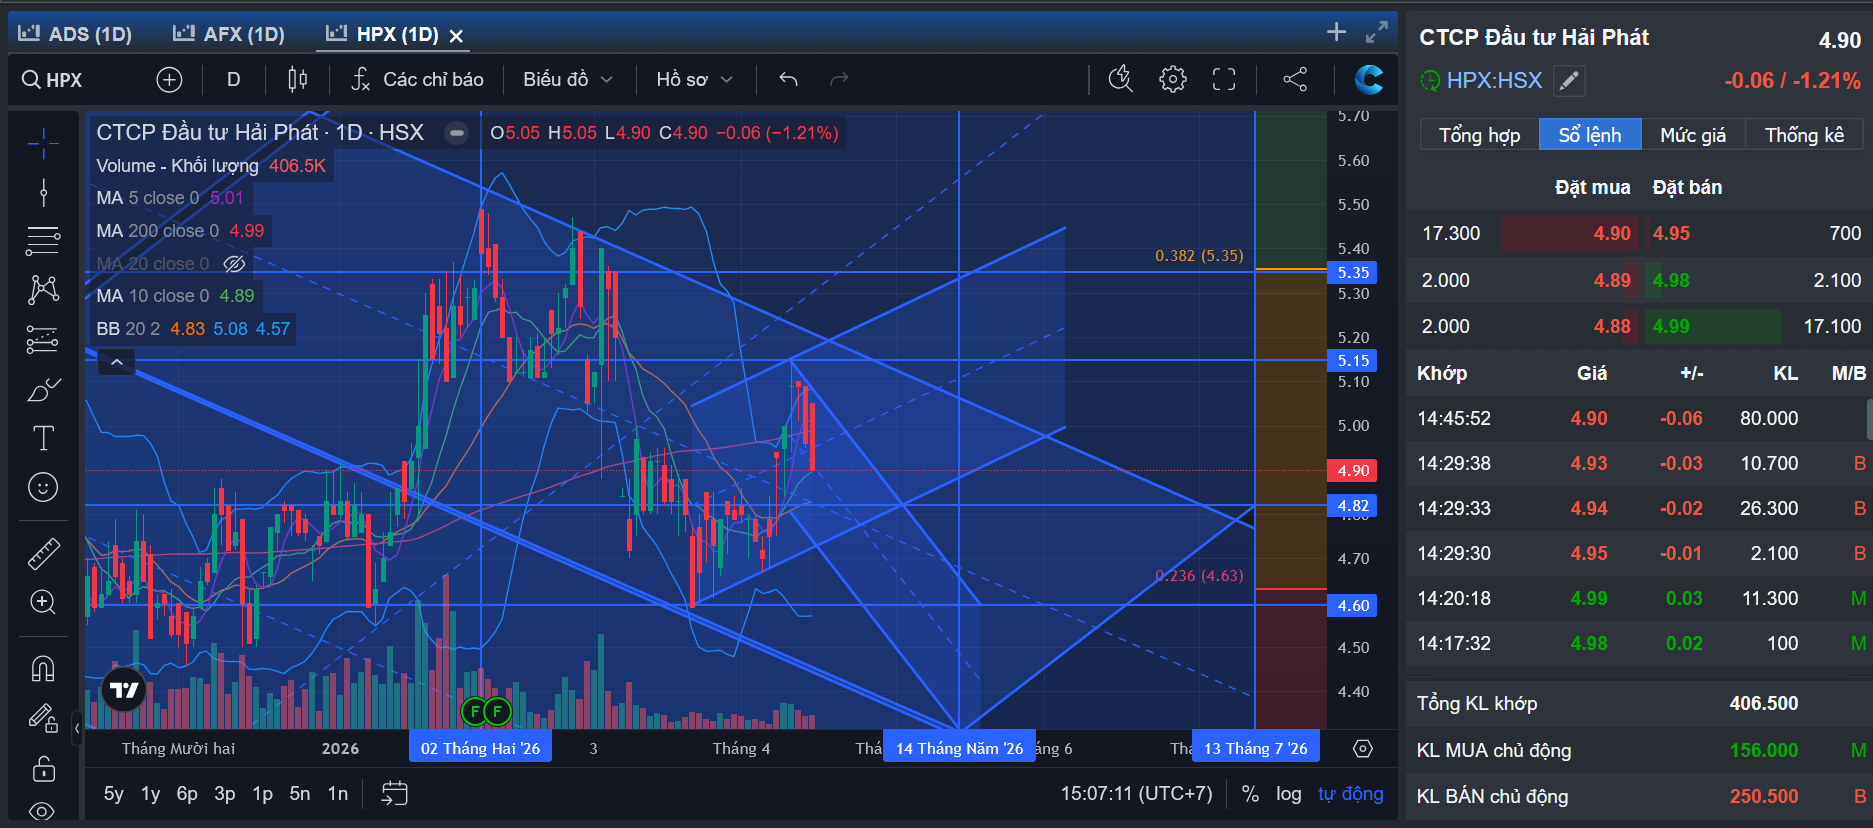Viewport: 1873px width, 828px height.
Task: Open time zone 15:07:11 (UTC+7)
Action: pos(1136,793)
